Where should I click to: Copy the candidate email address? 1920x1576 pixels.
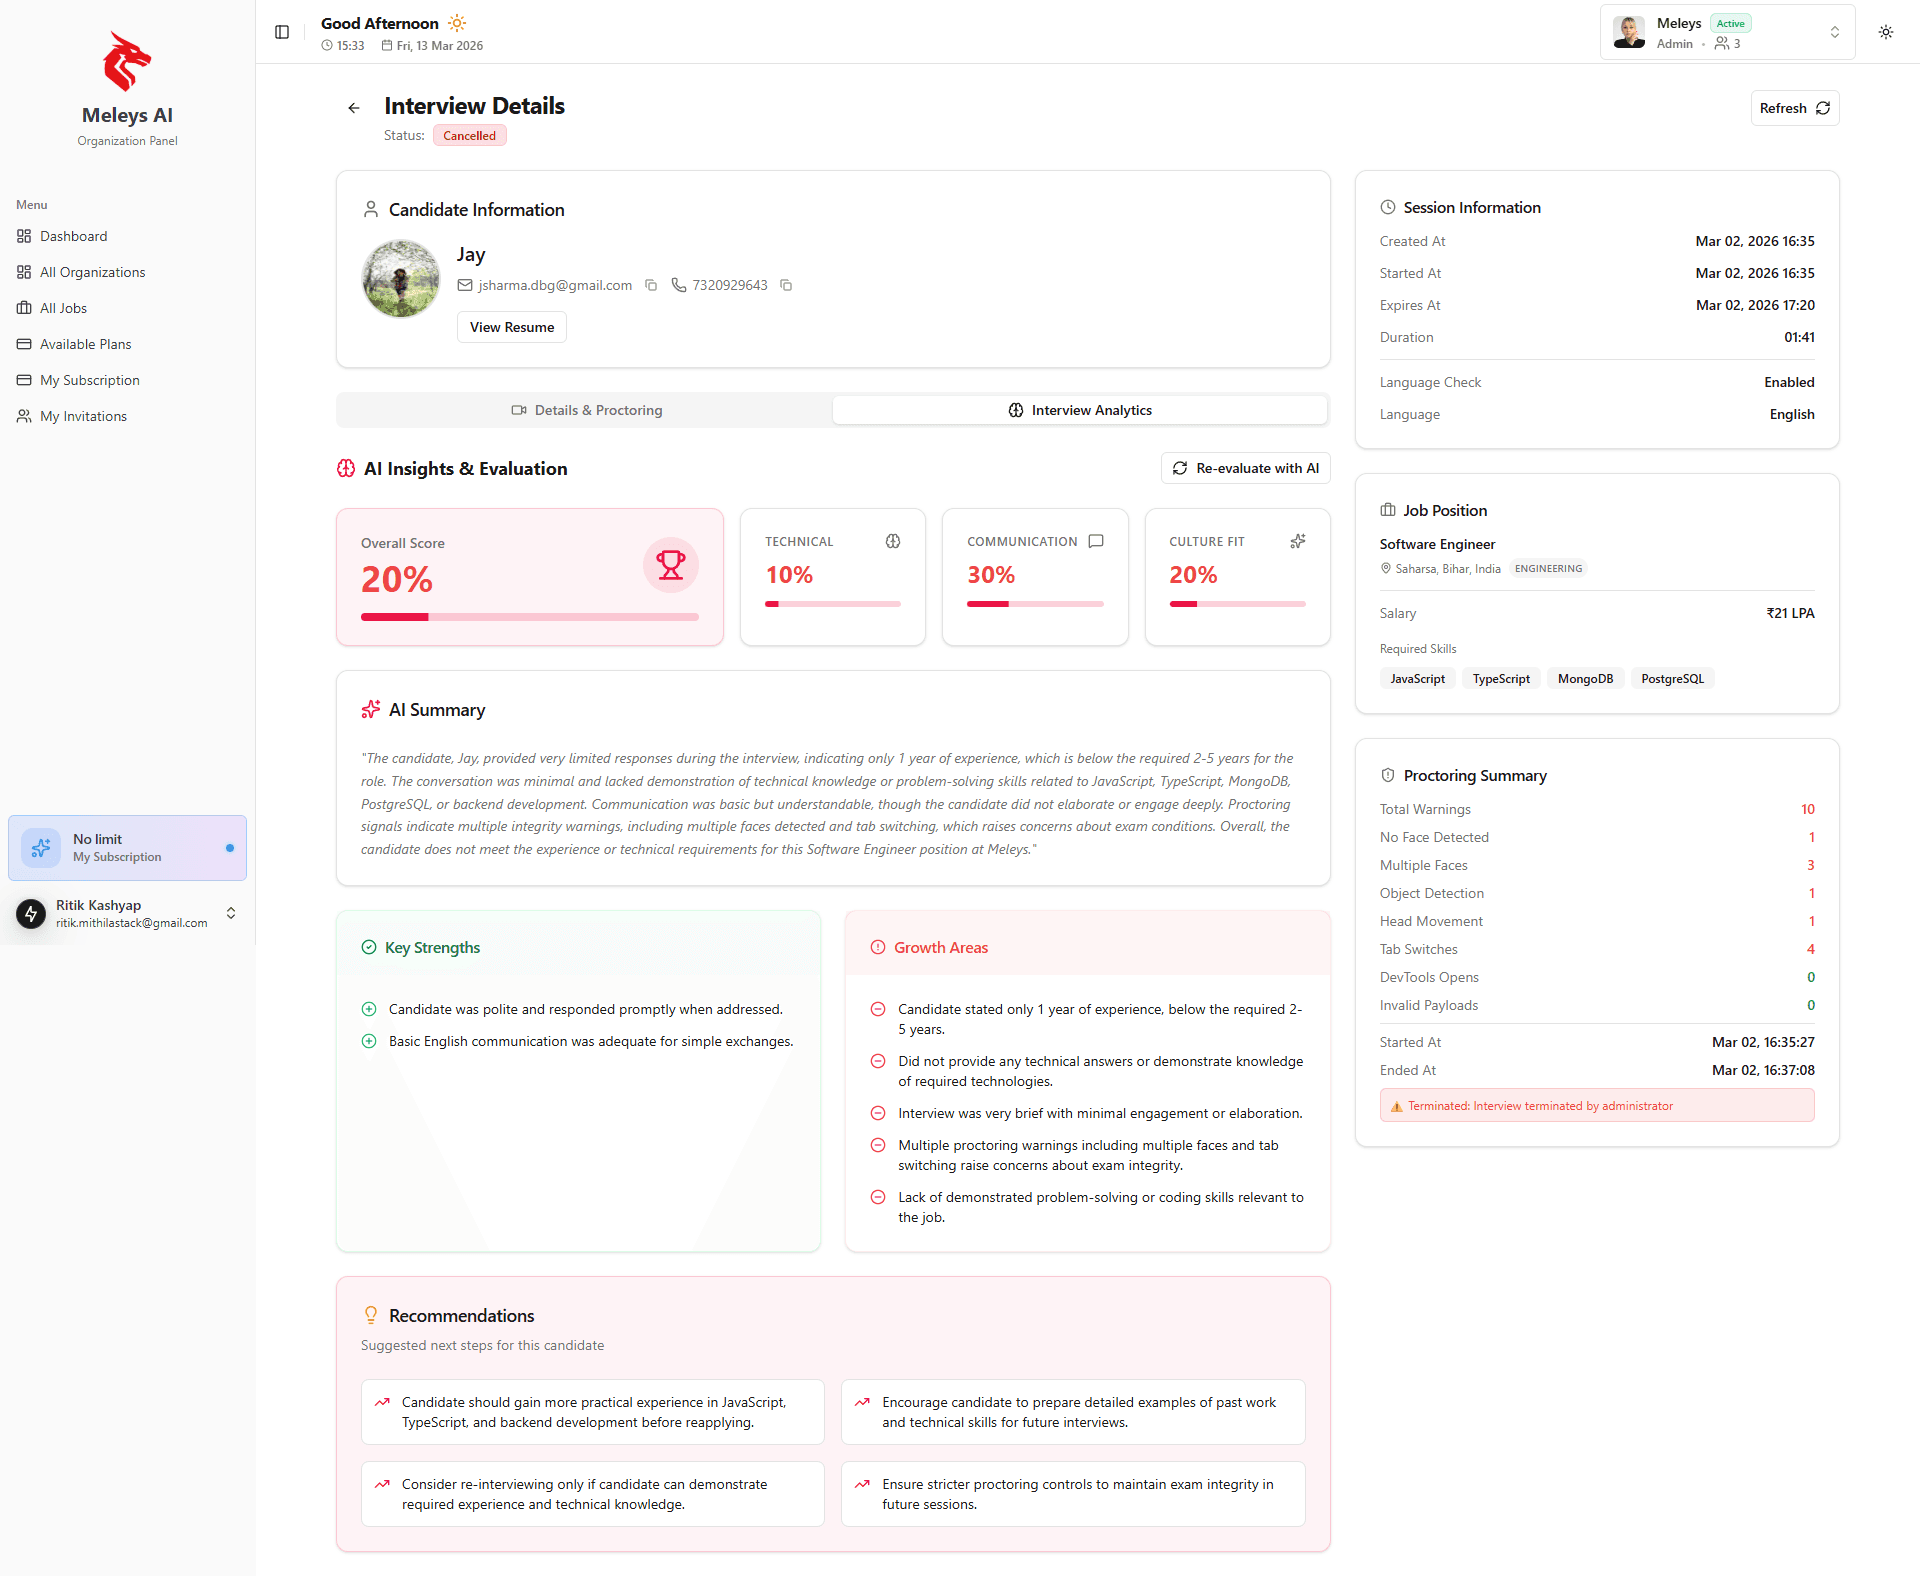(x=651, y=285)
